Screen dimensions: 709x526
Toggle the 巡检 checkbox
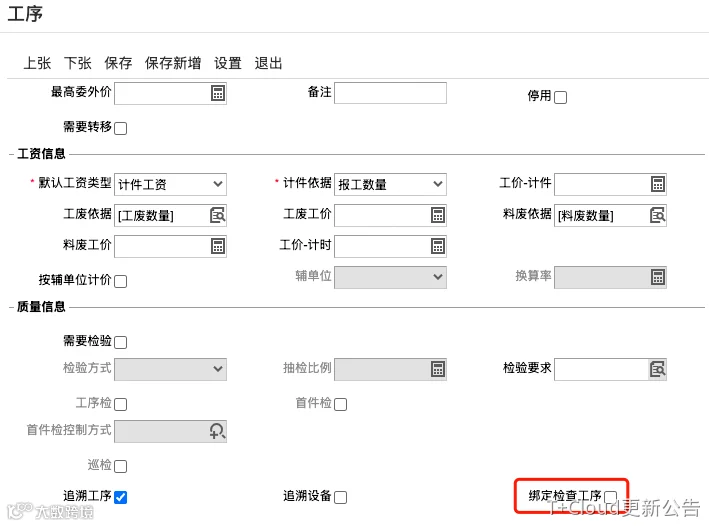click(x=120, y=466)
